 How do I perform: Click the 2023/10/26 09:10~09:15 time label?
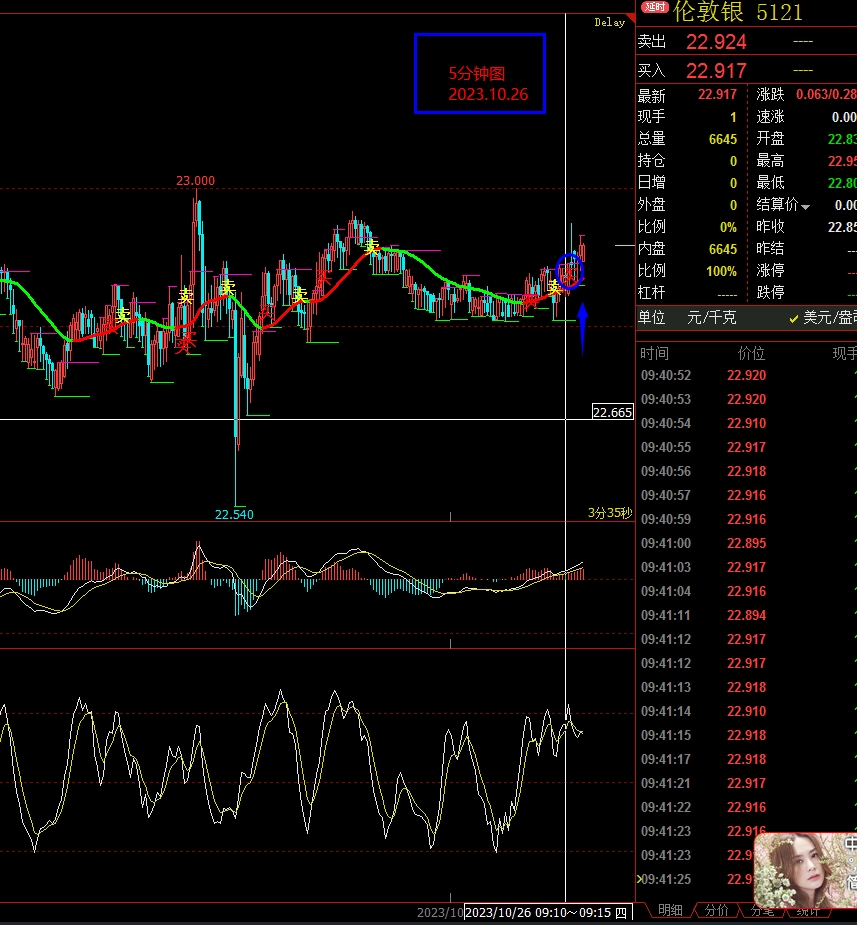click(x=548, y=913)
